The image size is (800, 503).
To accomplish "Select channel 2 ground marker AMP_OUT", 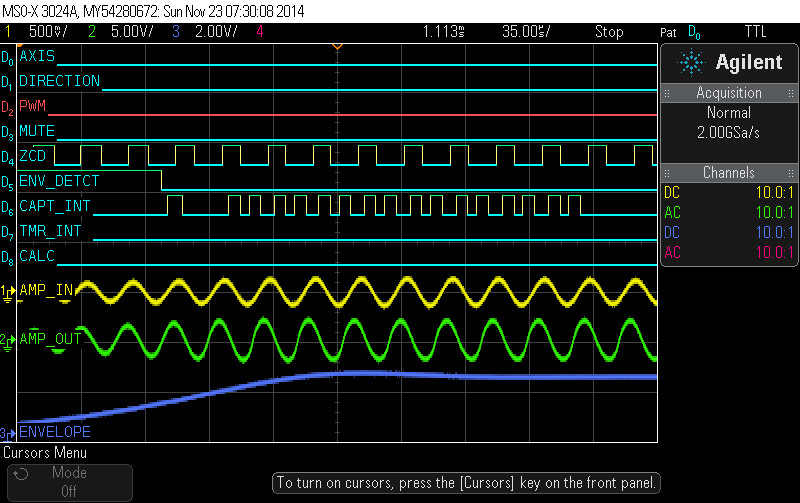I will 9,339.
